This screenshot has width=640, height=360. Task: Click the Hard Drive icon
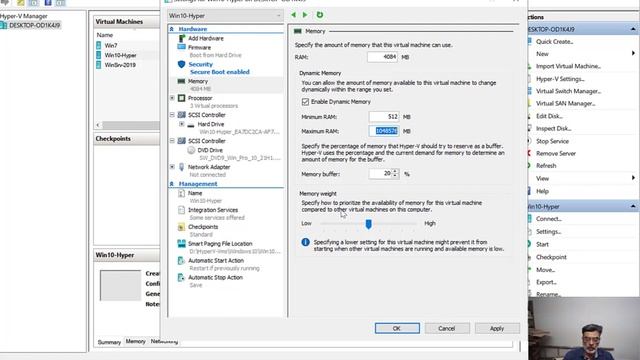191,124
